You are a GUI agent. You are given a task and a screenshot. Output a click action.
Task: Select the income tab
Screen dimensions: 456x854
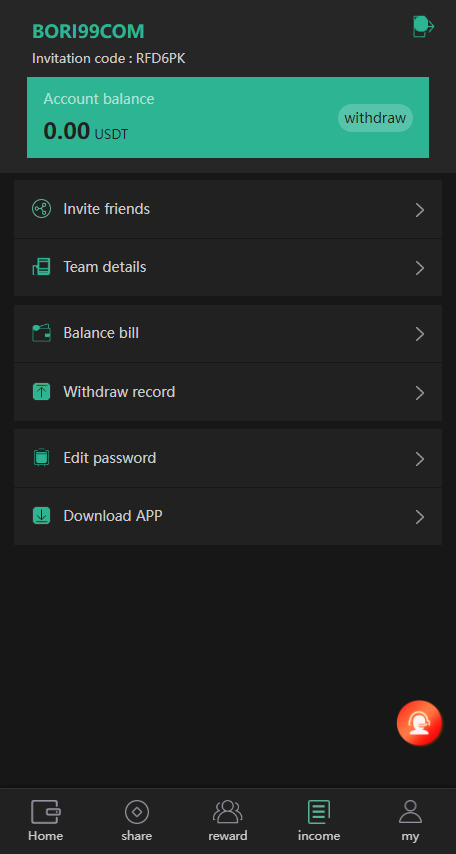319,821
